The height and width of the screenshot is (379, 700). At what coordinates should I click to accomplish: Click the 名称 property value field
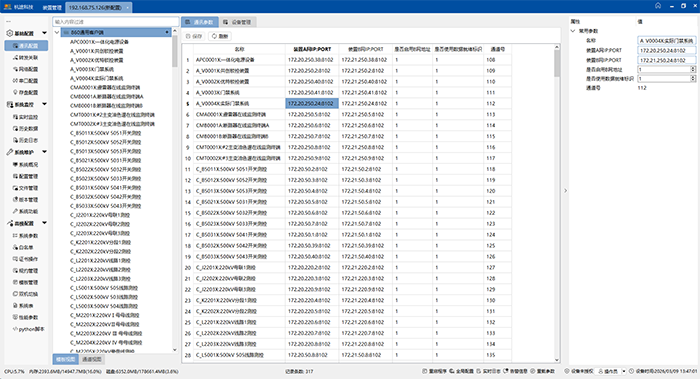tap(666, 41)
